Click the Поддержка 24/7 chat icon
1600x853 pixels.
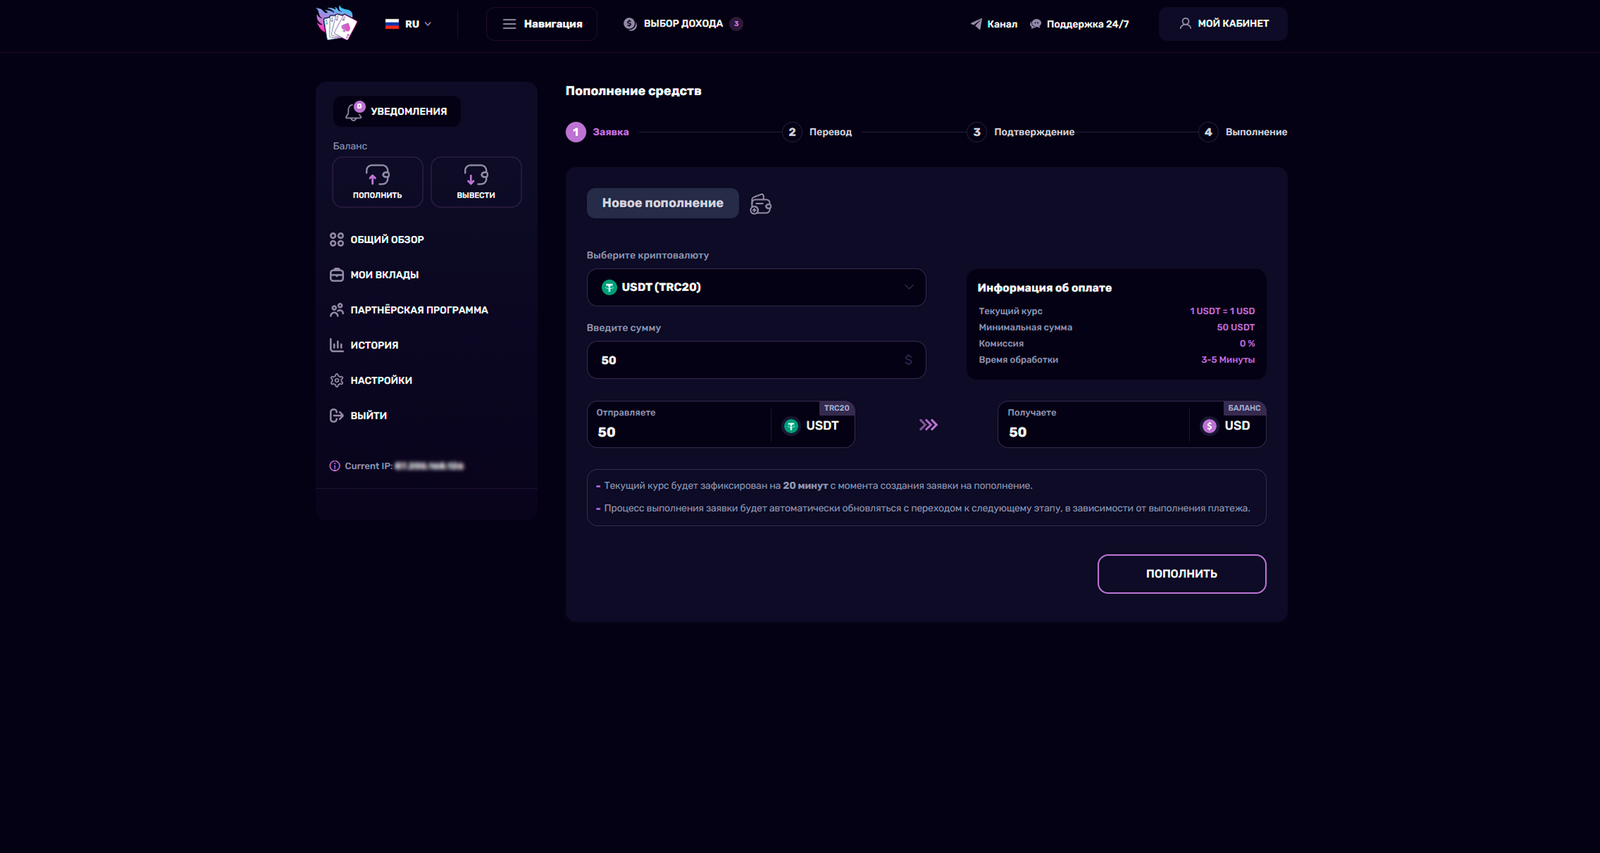(1036, 24)
